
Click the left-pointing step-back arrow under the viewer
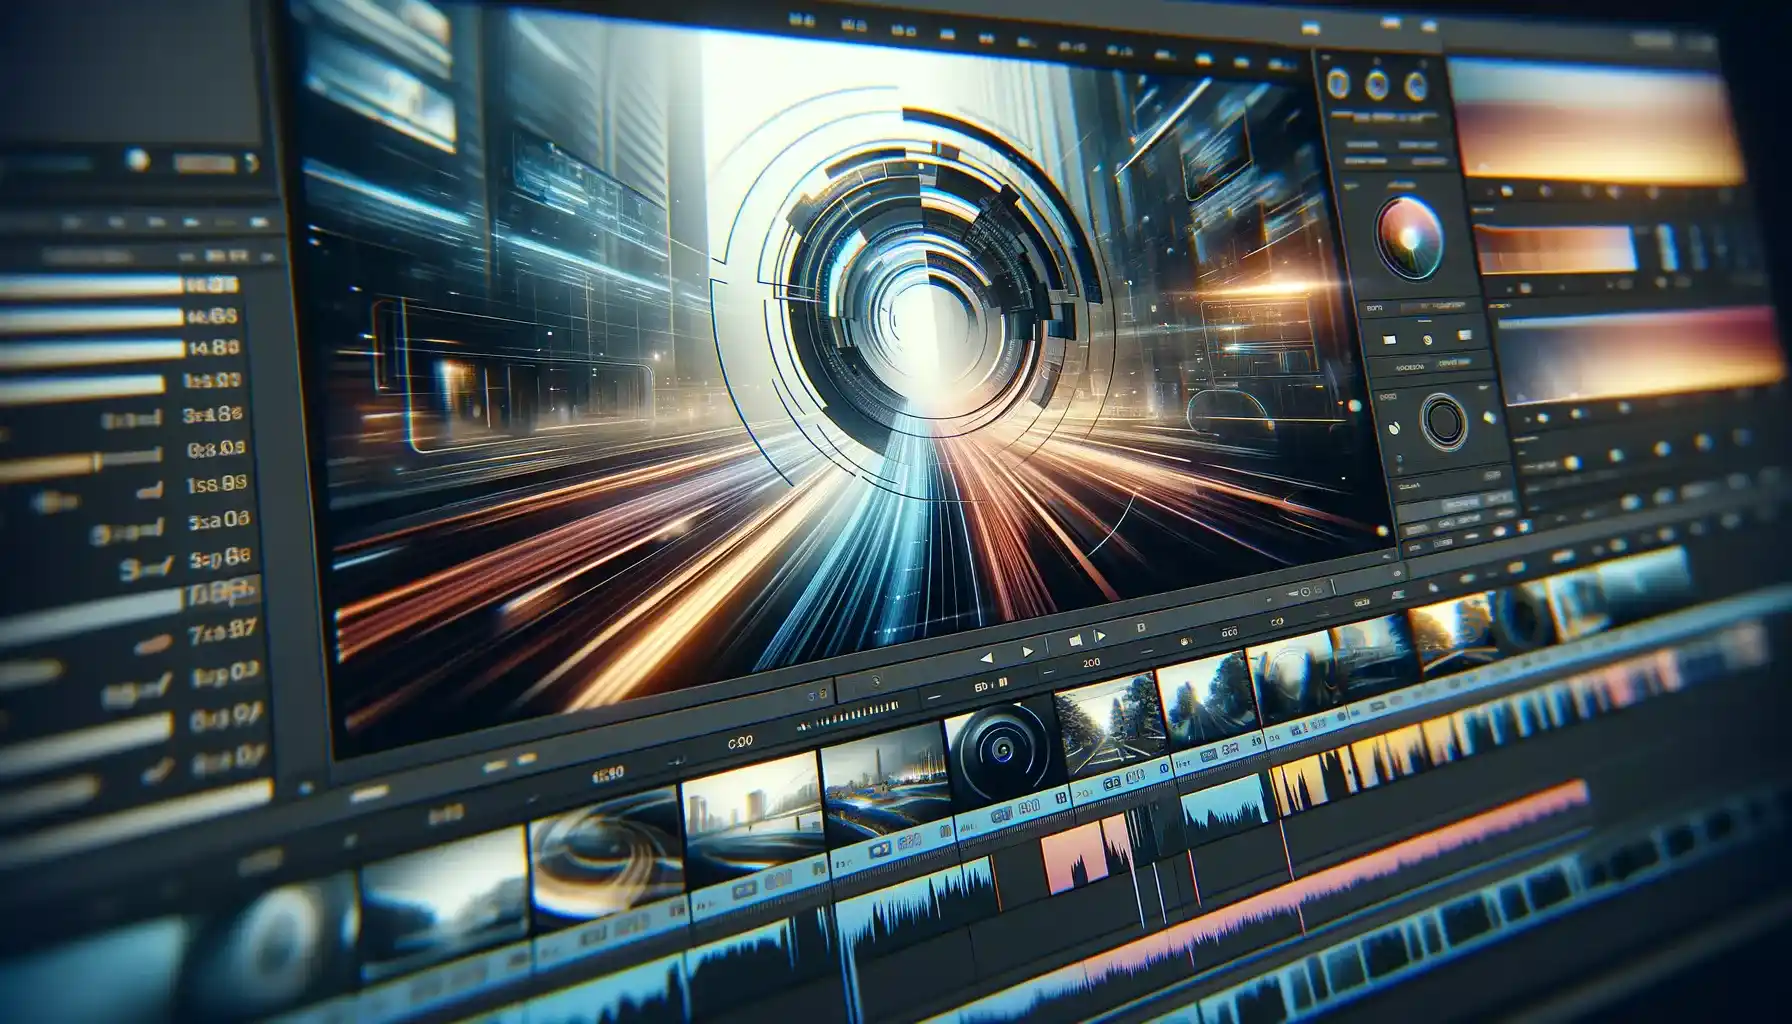986,658
